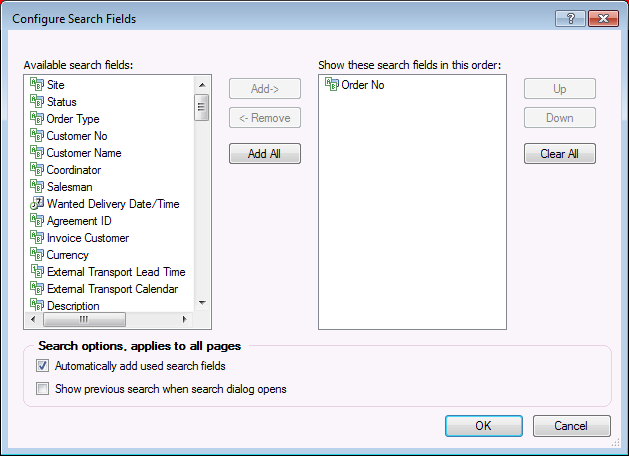Click the Wanted Delivery Date/Time clock icon

click(37, 204)
